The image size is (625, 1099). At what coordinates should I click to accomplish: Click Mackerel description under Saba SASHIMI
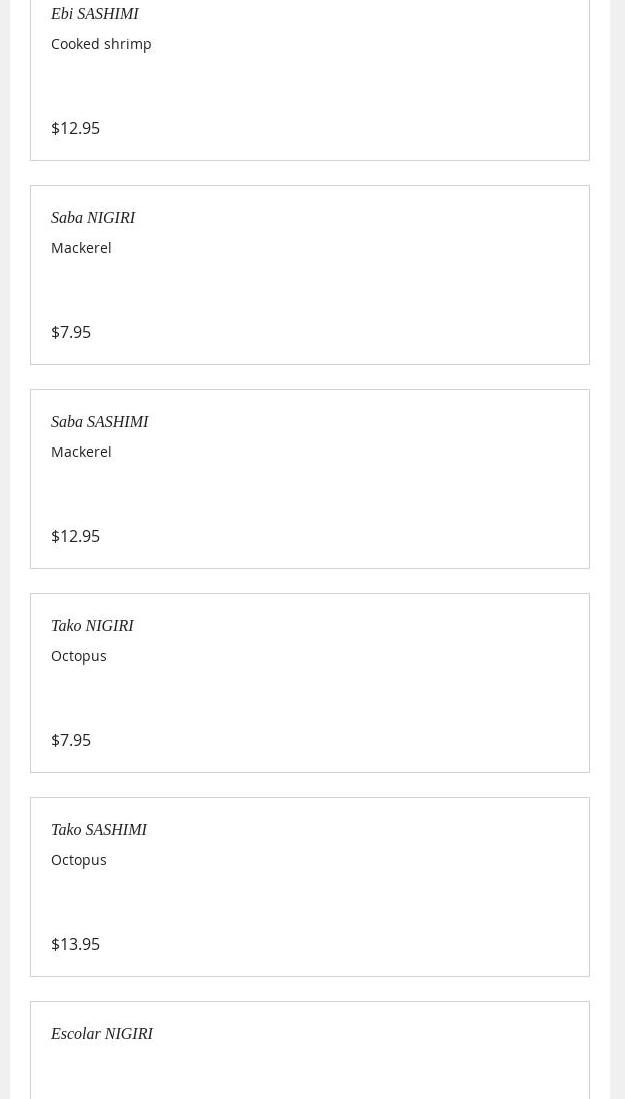(x=81, y=452)
